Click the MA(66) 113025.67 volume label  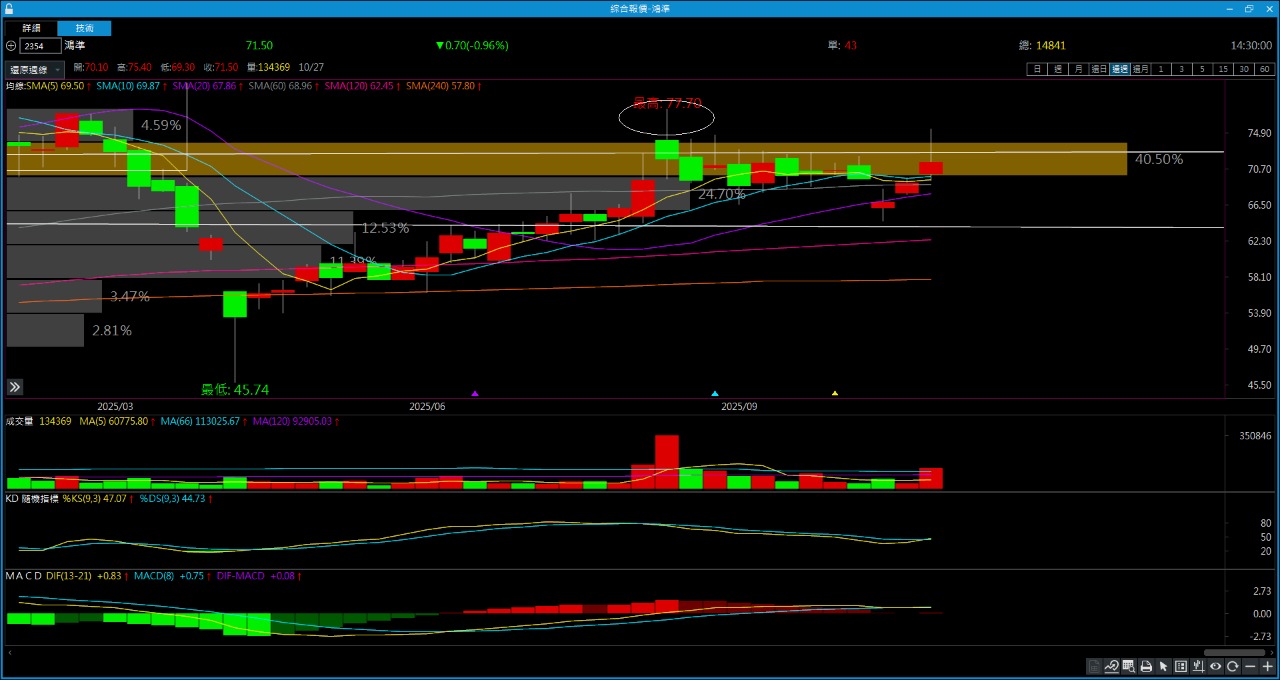pos(200,422)
